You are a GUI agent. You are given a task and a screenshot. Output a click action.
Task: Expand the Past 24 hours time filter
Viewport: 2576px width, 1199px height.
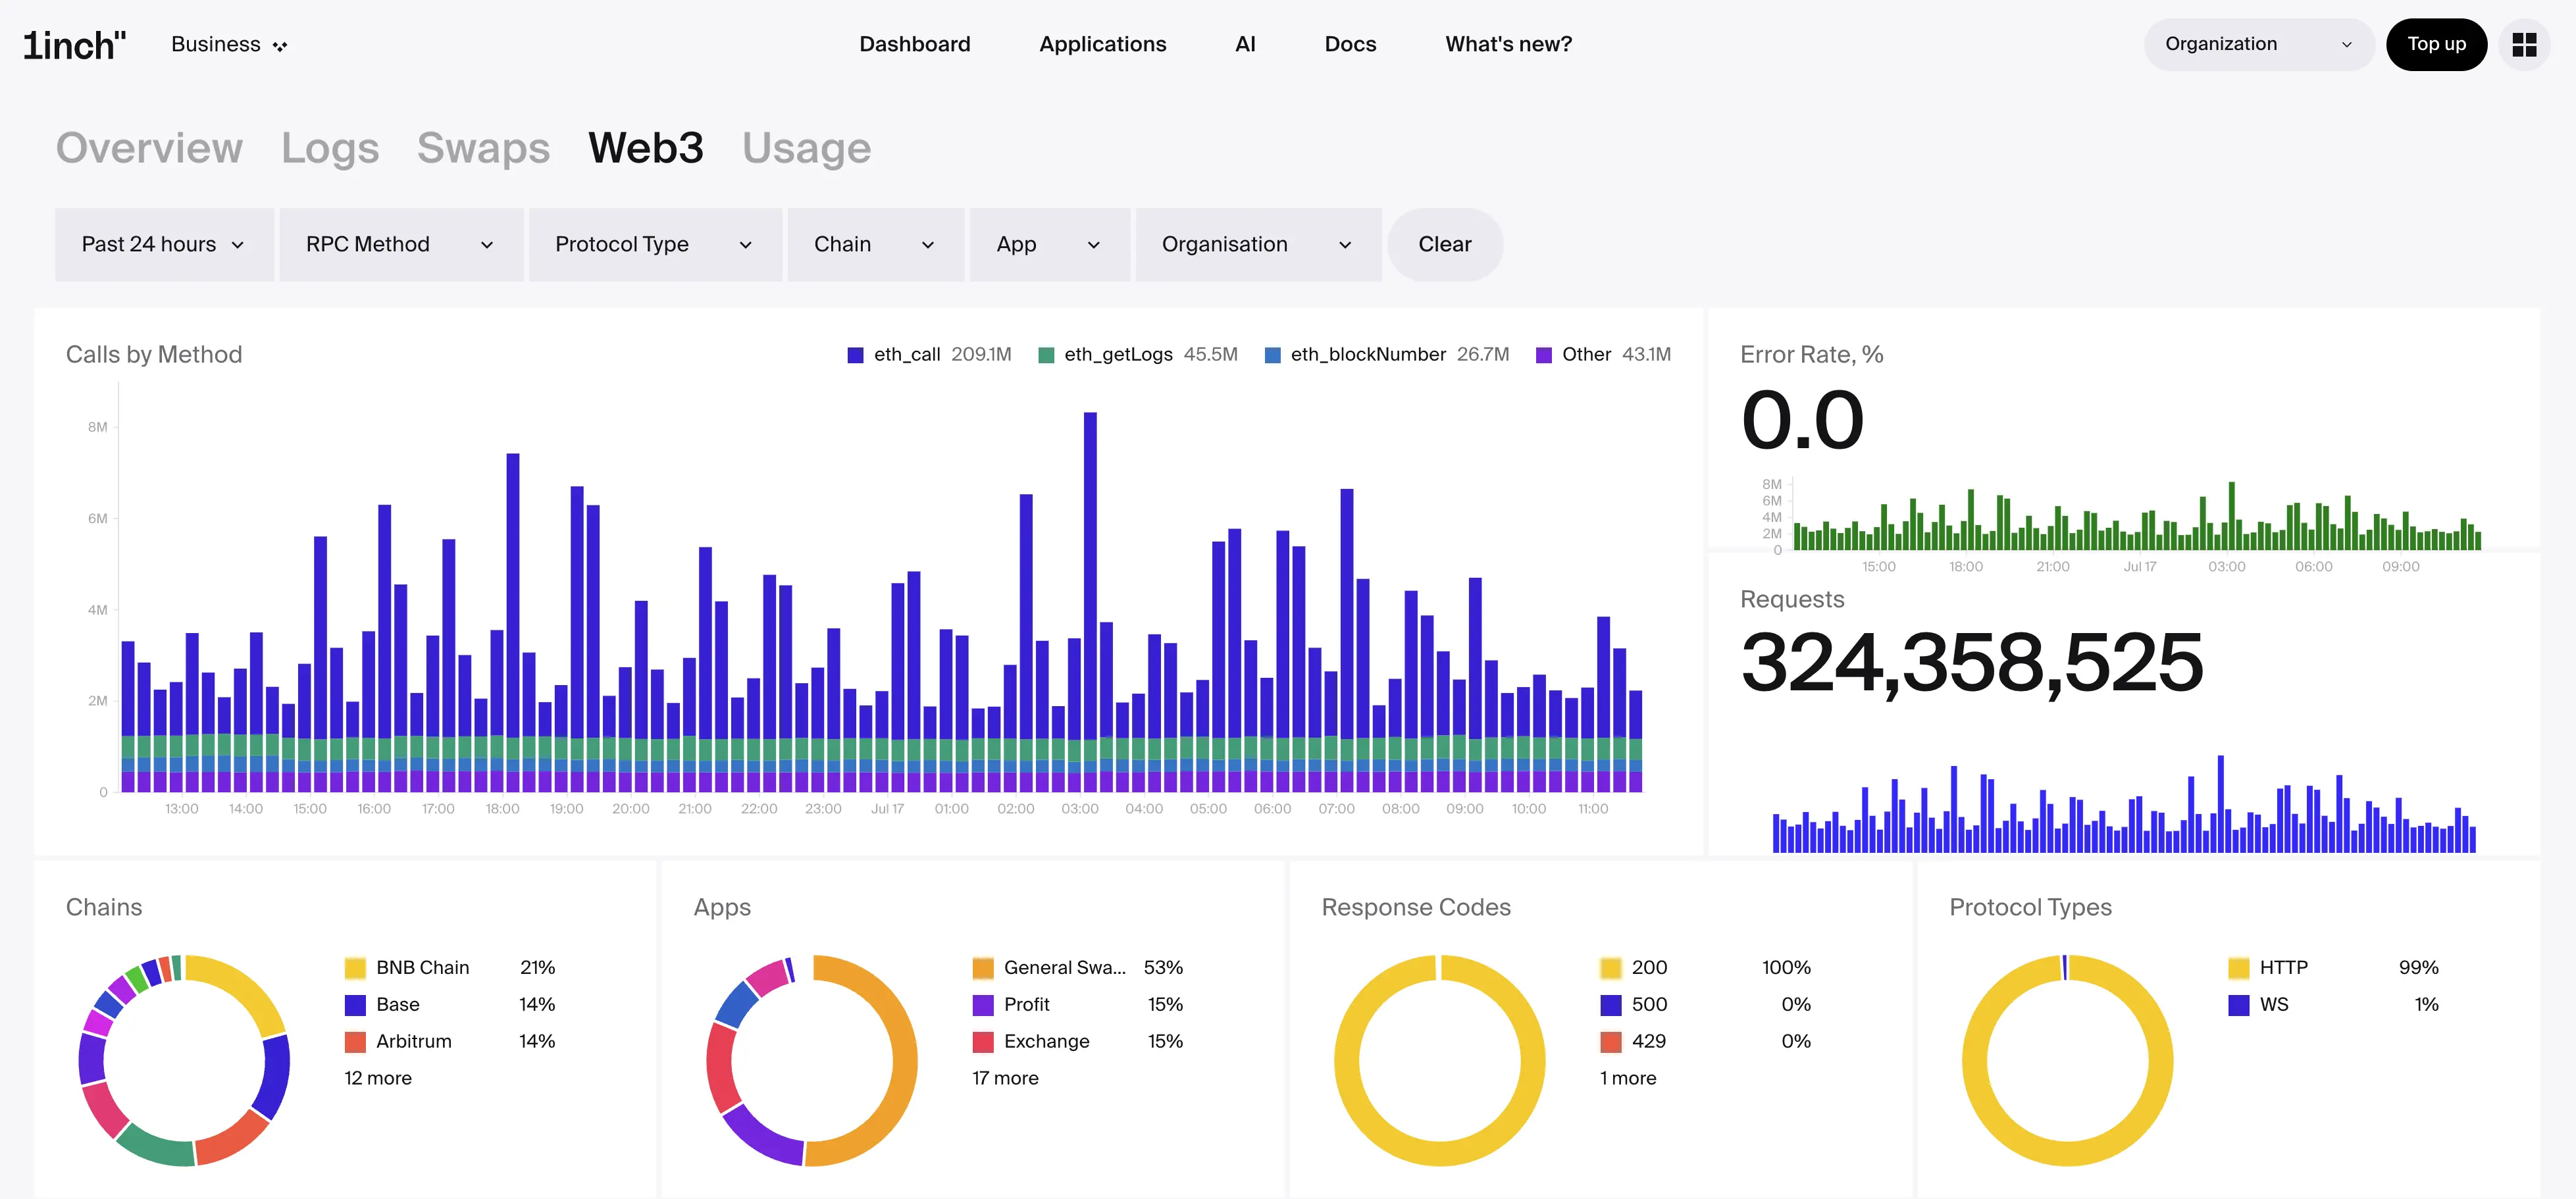[164, 244]
